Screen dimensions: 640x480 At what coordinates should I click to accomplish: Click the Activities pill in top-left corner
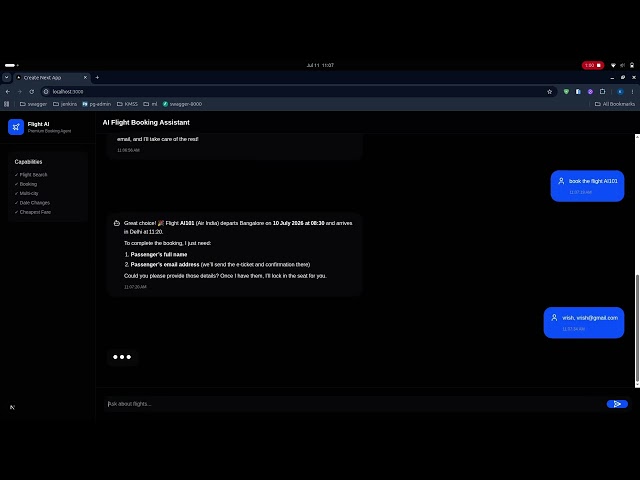coord(11,65)
